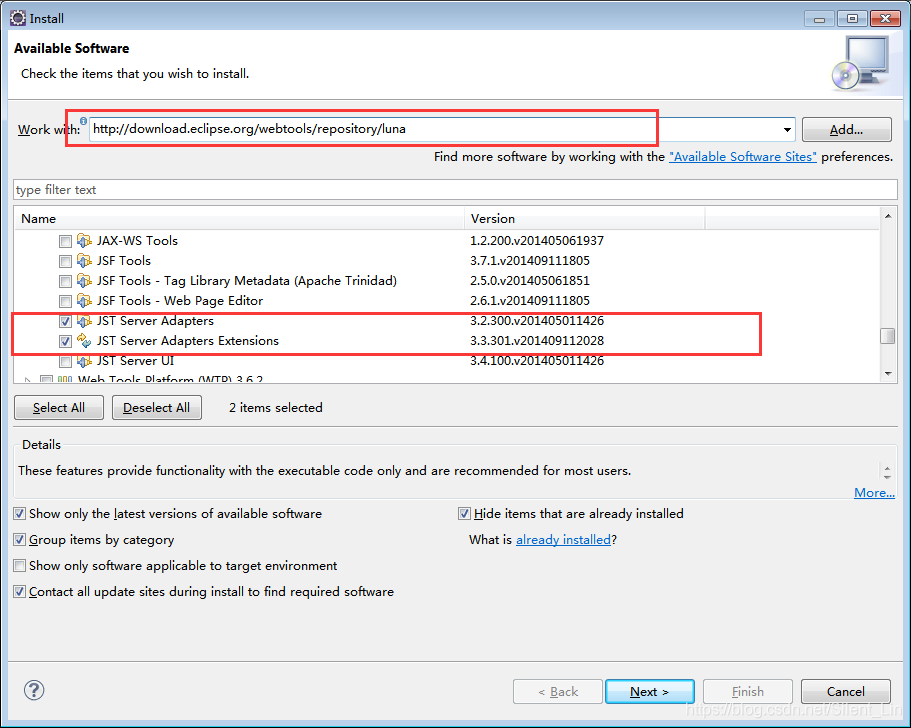
Task: Check the JAX-WS Tools checkbox
Action: (x=65, y=241)
